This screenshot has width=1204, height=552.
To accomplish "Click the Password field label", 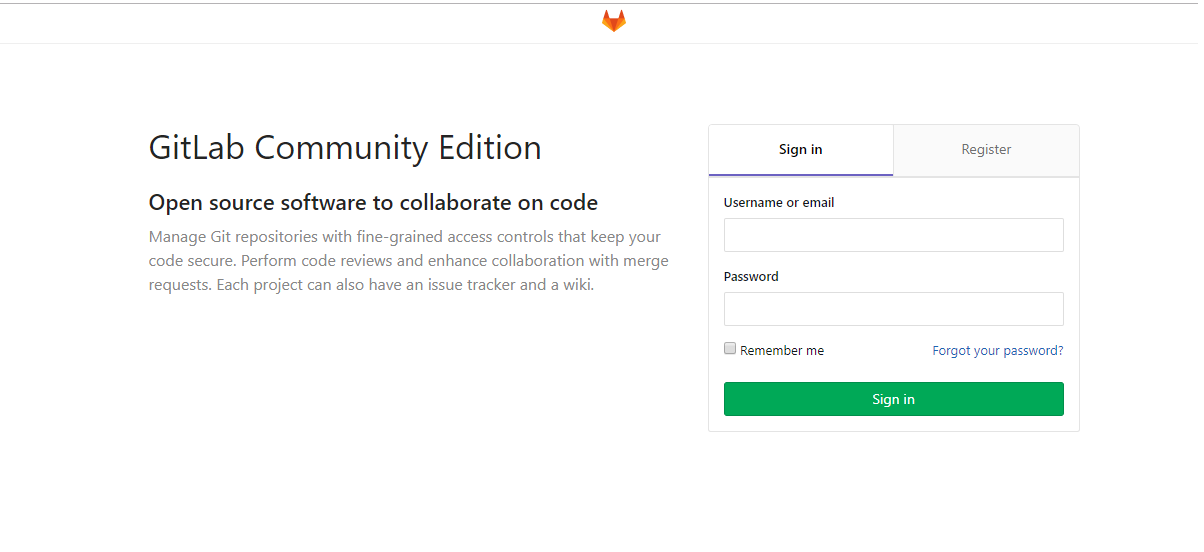I will point(751,276).
